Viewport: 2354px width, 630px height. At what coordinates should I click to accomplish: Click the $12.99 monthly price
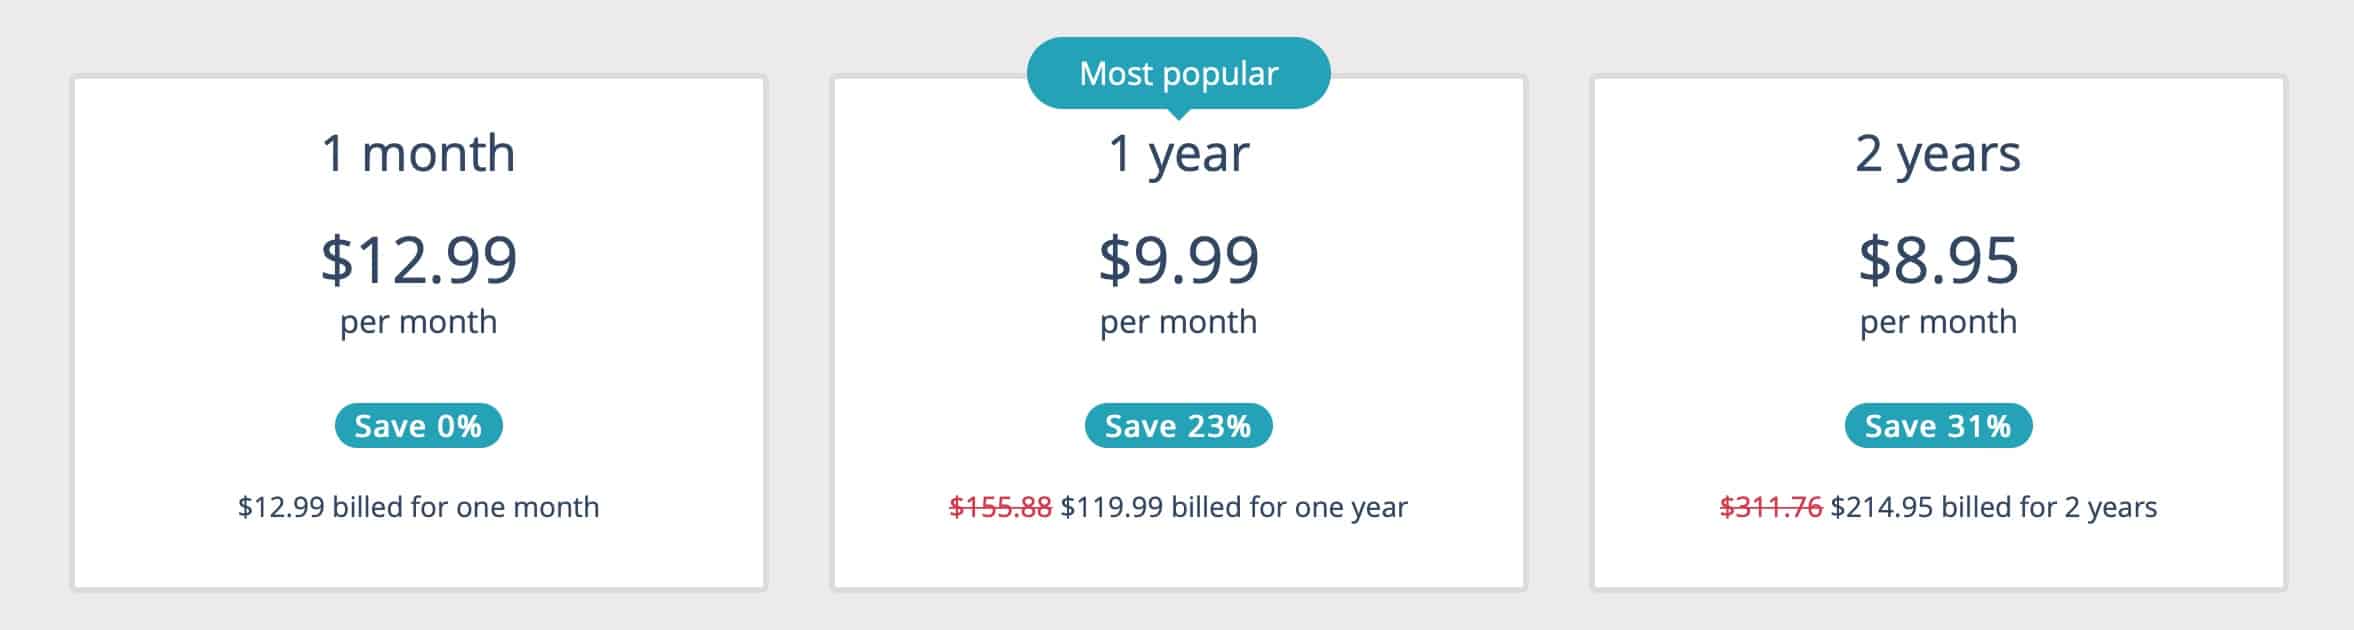click(418, 260)
